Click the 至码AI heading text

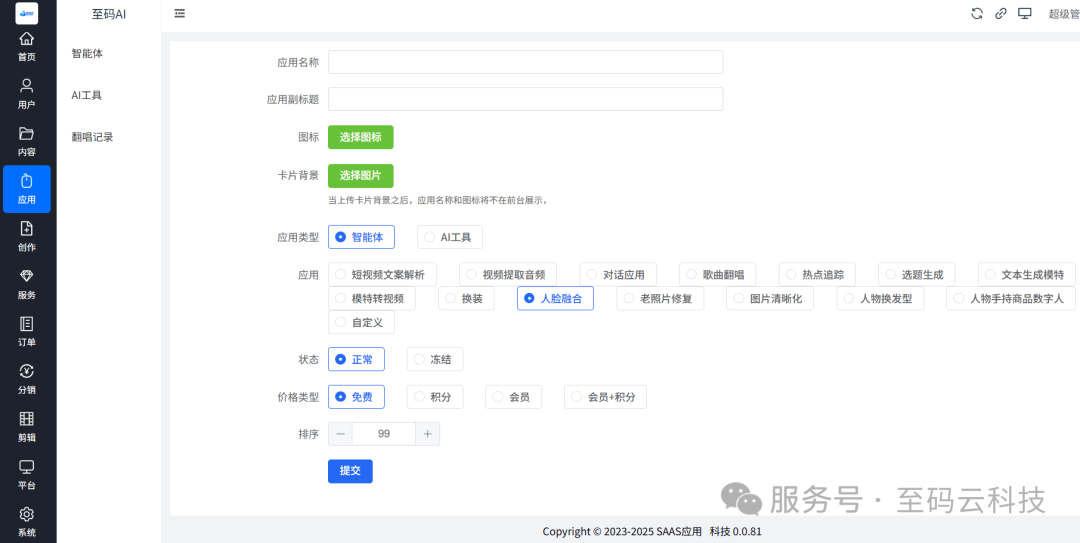109,14
